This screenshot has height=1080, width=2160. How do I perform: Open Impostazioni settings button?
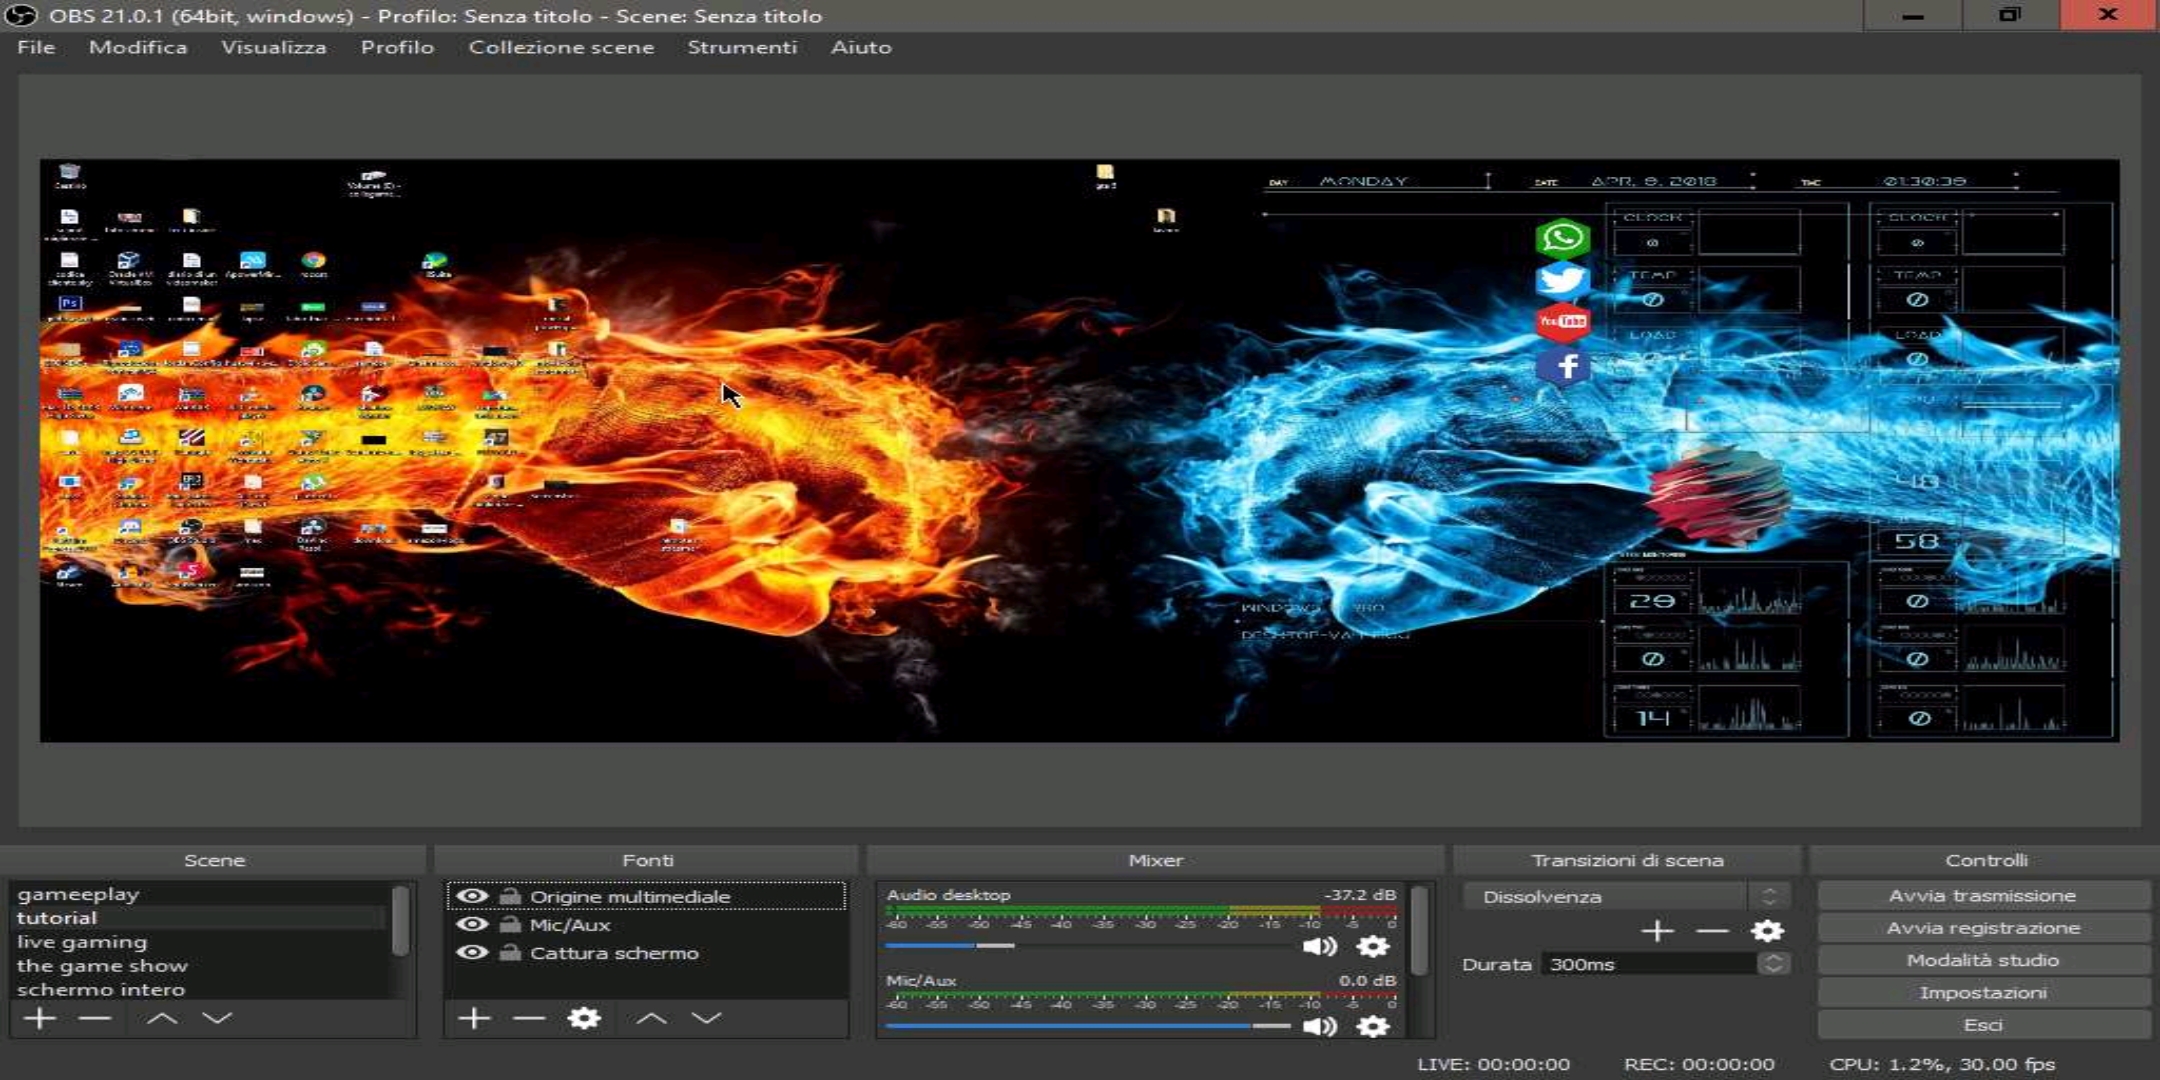point(1983,993)
